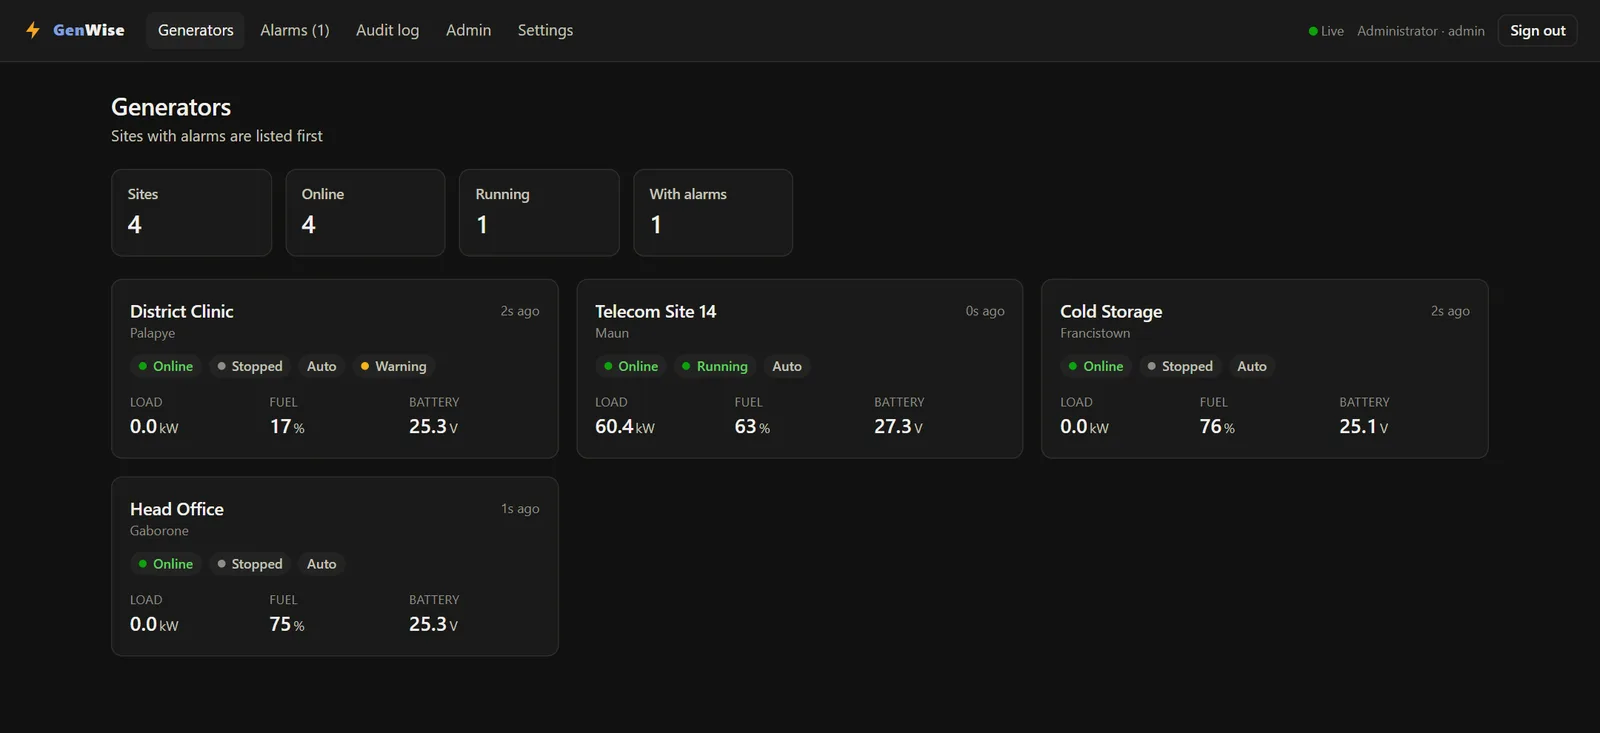The height and width of the screenshot is (733, 1600).
Task: Go to the Alarms (1) tab
Action: [x=295, y=30]
